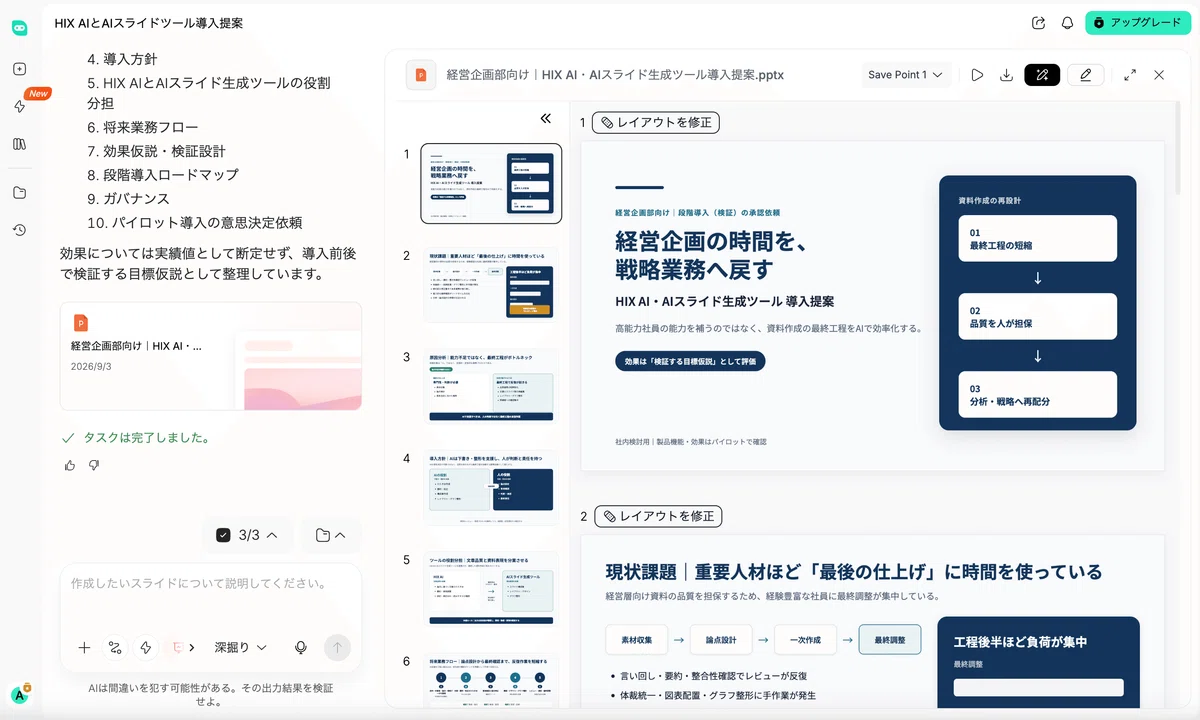Download the pptx presentation
The image size is (1200, 720).
[x=1006, y=75]
